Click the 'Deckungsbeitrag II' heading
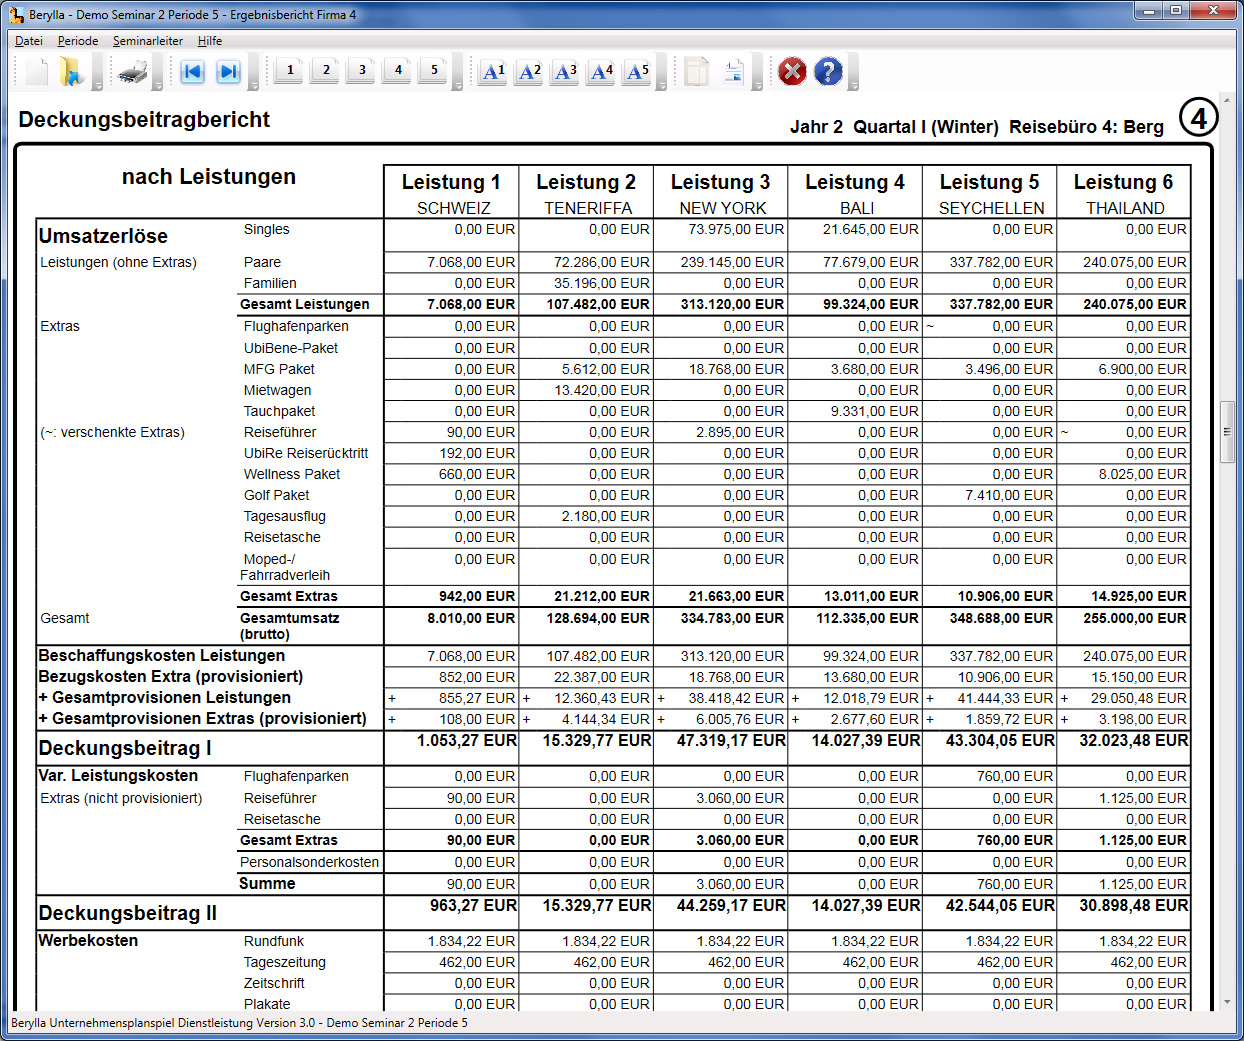 click(x=128, y=913)
